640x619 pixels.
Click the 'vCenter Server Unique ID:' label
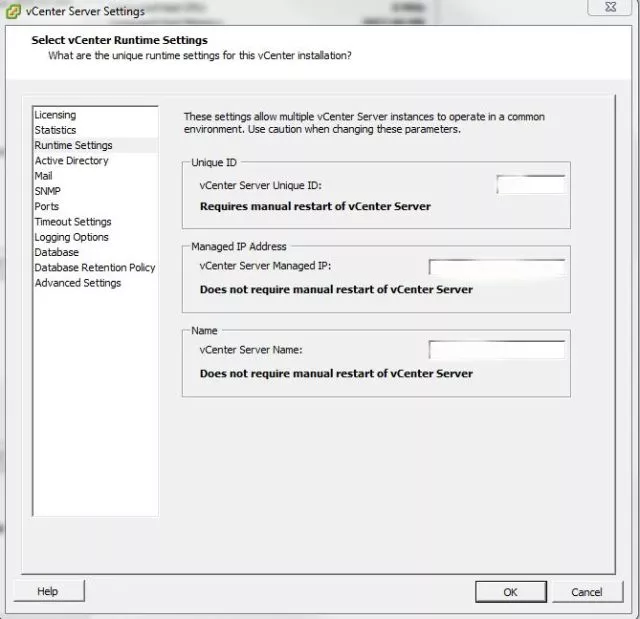click(x=260, y=185)
